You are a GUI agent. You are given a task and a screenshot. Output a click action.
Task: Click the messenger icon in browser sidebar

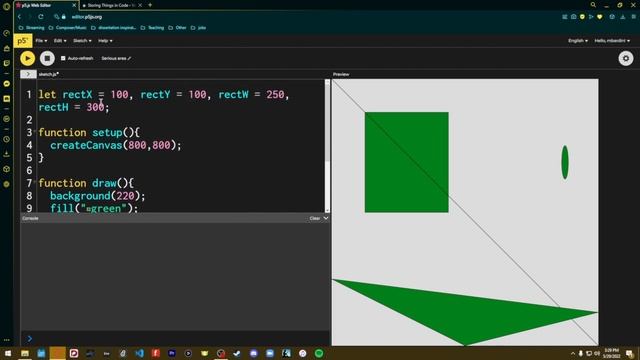(7, 83)
